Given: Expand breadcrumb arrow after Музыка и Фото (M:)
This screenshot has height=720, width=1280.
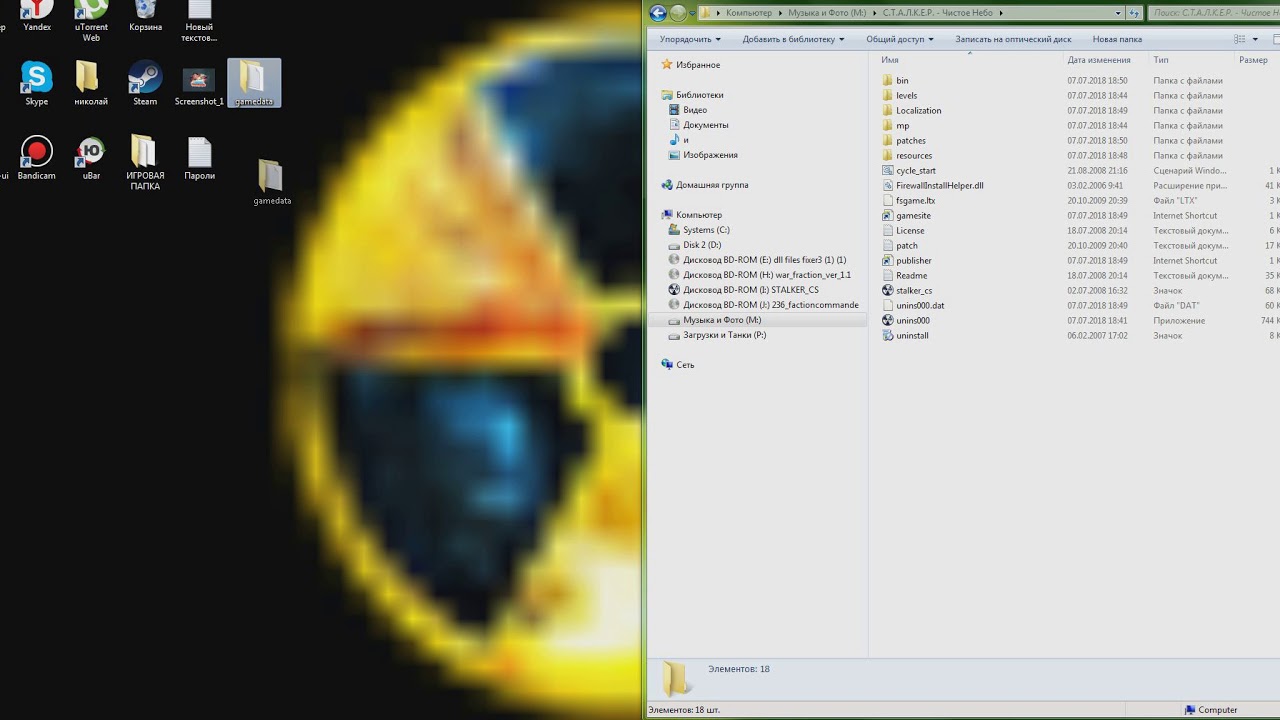Looking at the screenshot, I should (874, 13).
